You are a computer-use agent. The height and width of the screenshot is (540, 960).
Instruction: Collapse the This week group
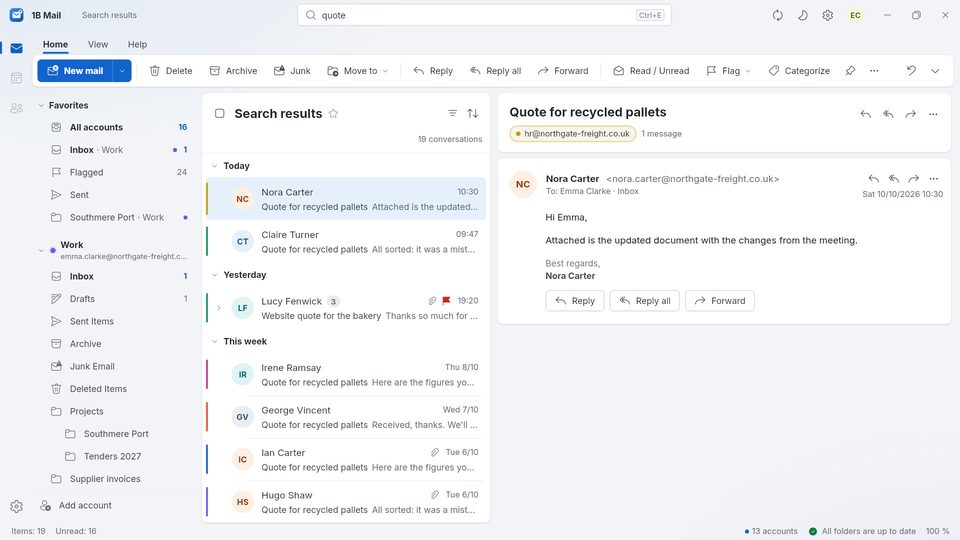pos(215,342)
